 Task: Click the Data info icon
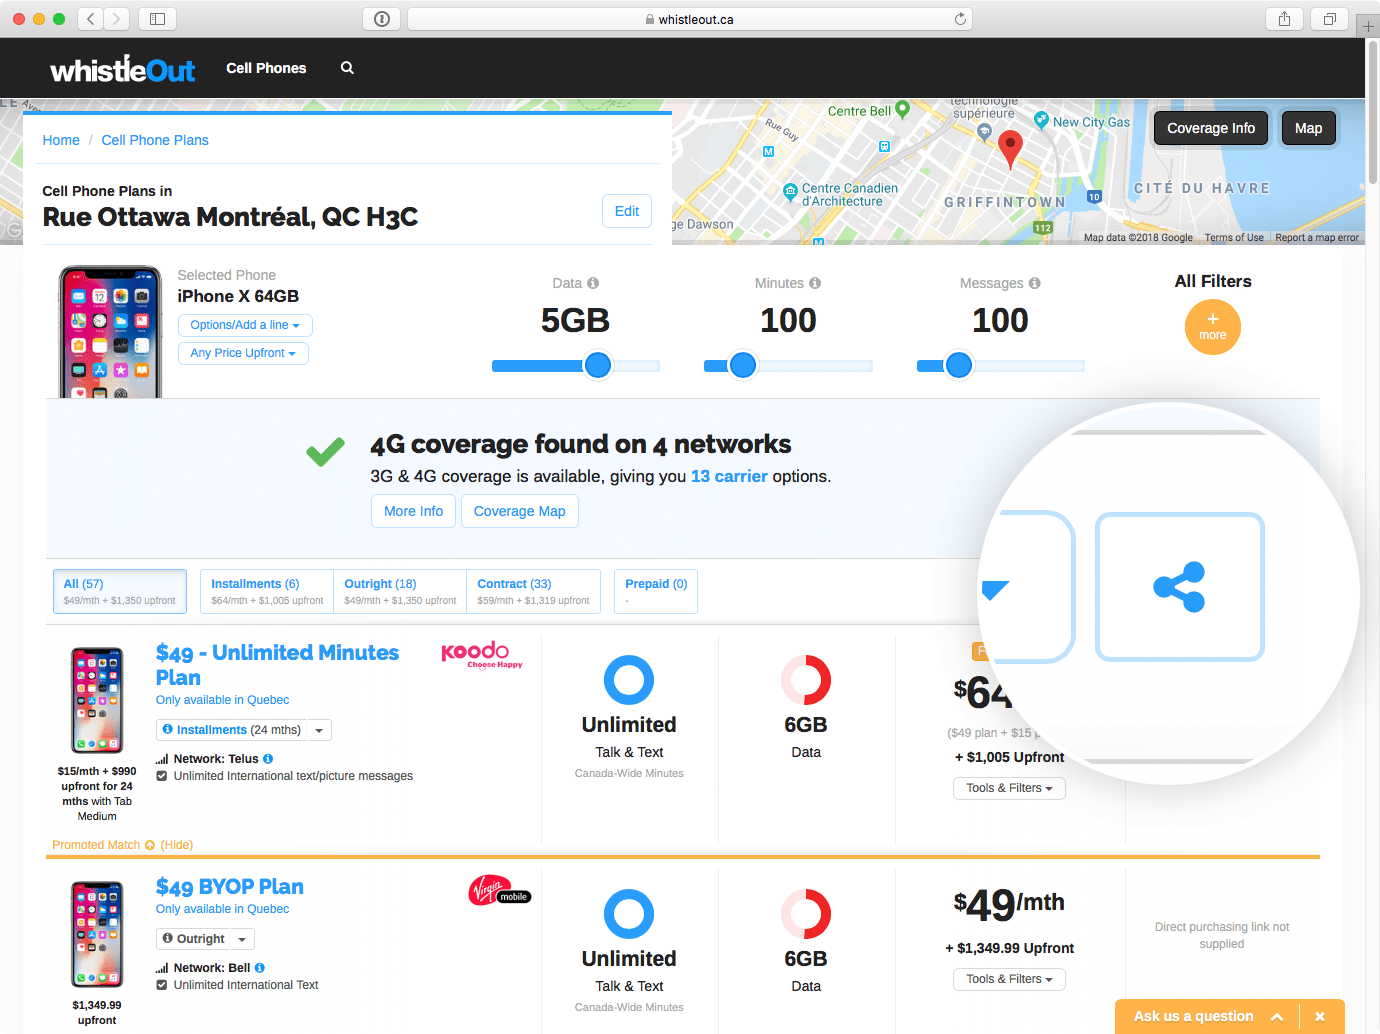[x=593, y=283]
